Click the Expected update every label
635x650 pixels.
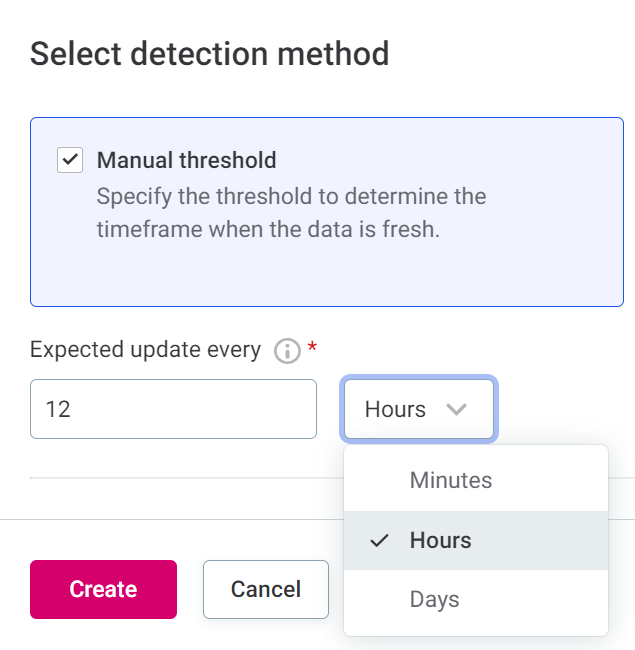point(145,350)
